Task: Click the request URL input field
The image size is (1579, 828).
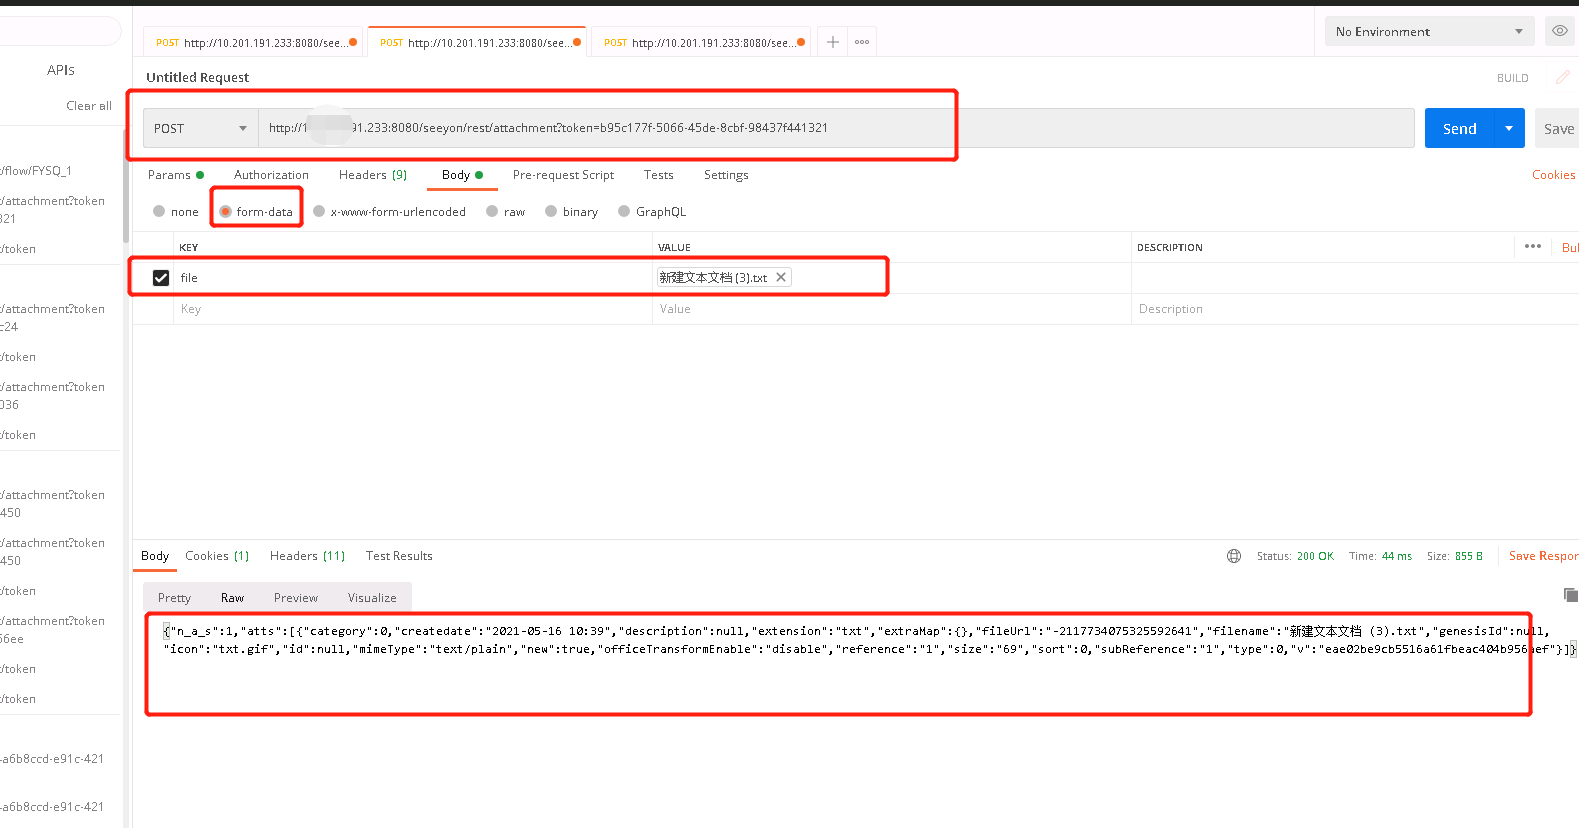Action: [x=836, y=128]
